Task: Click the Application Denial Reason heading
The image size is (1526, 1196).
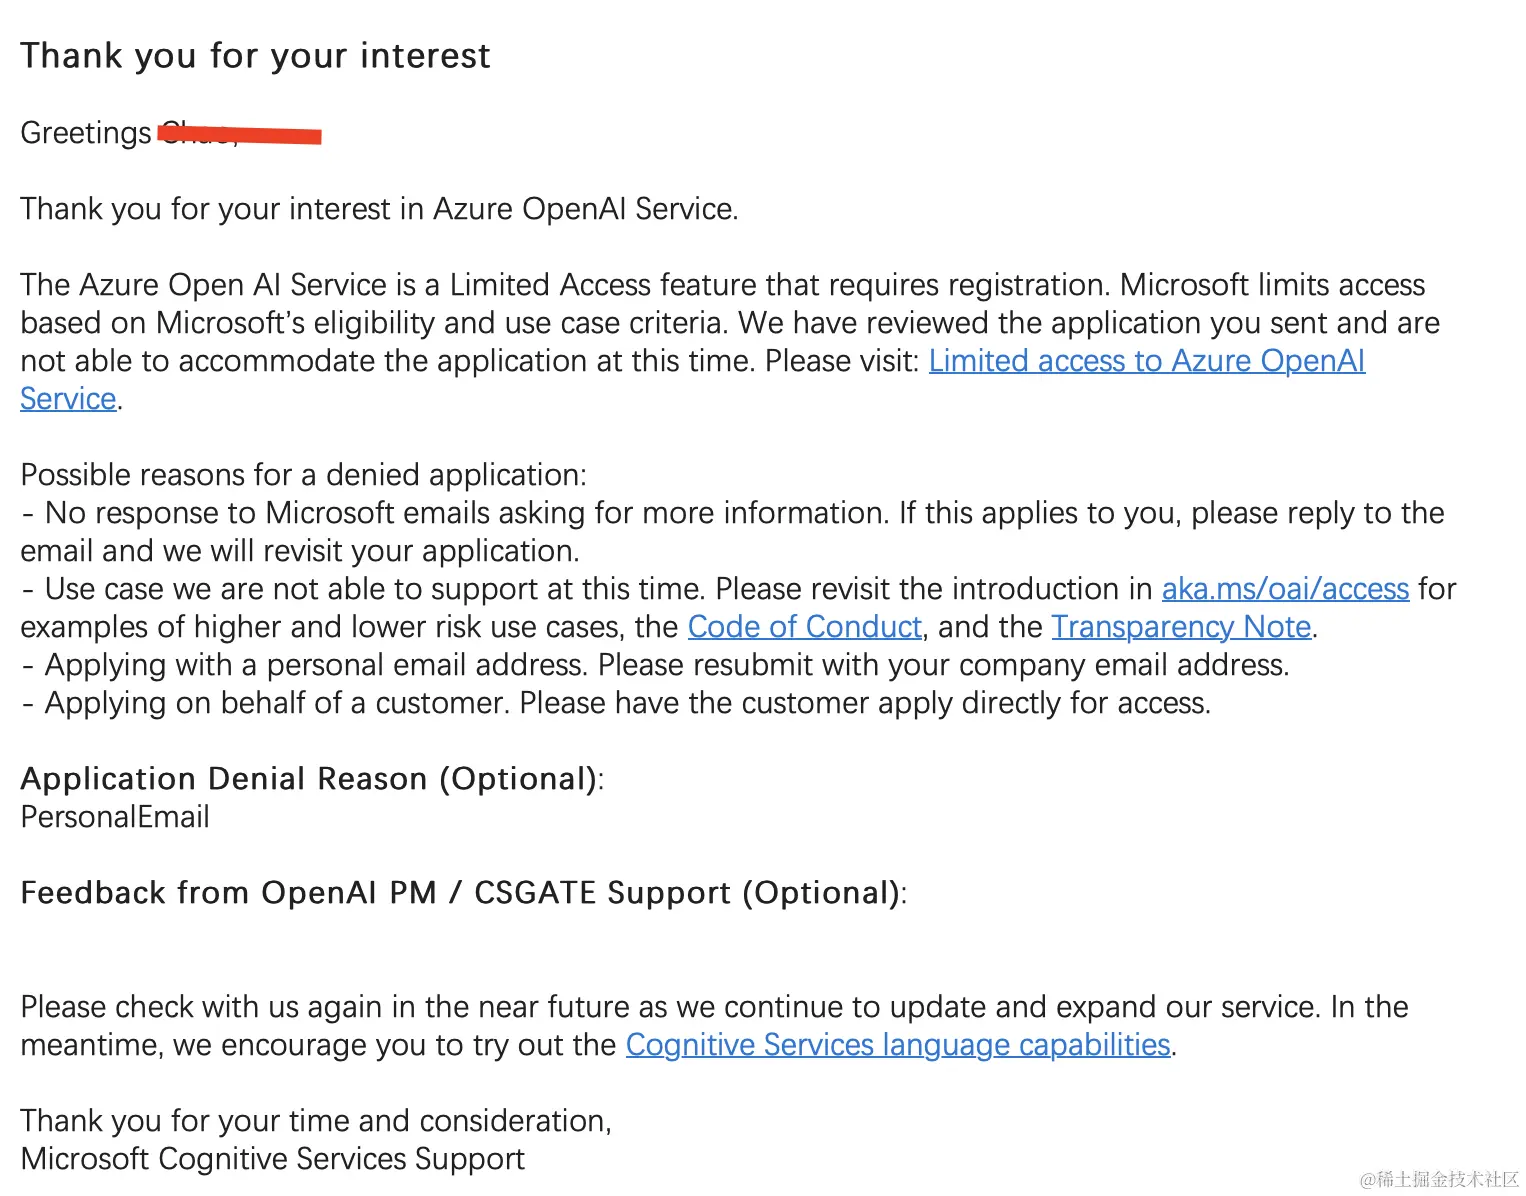Action: coord(310,779)
